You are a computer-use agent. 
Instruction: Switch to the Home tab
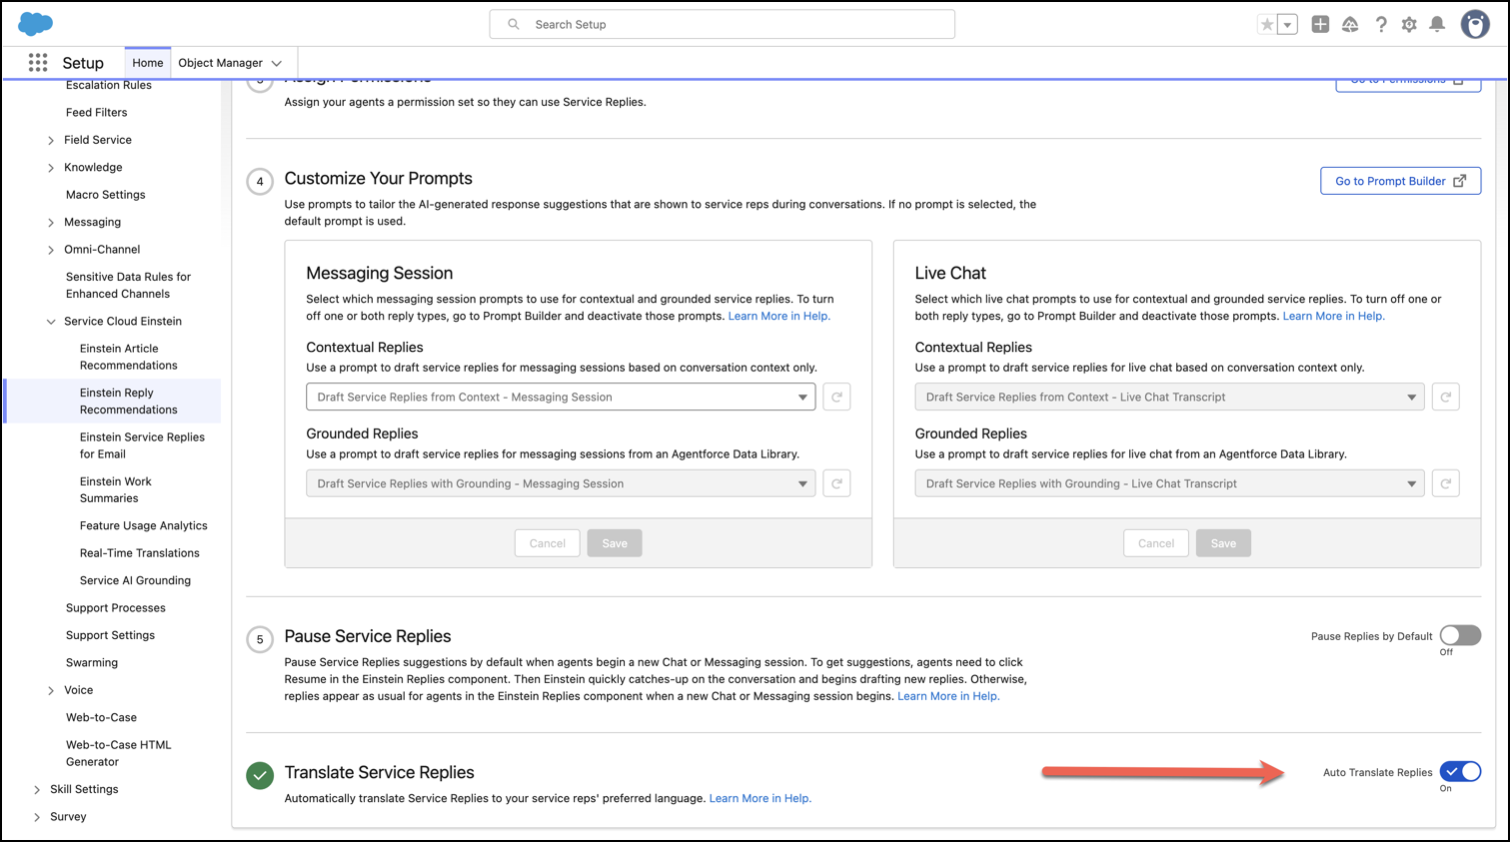tap(147, 63)
